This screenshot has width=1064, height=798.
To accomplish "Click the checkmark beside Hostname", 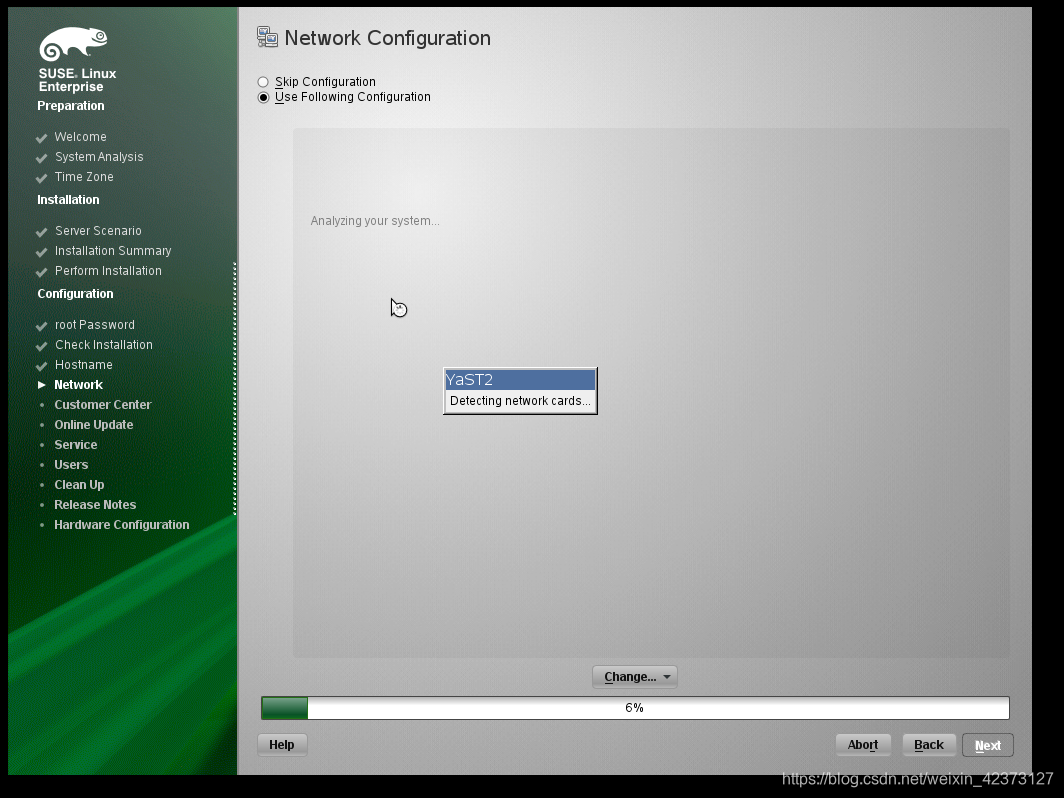I will click(41, 366).
